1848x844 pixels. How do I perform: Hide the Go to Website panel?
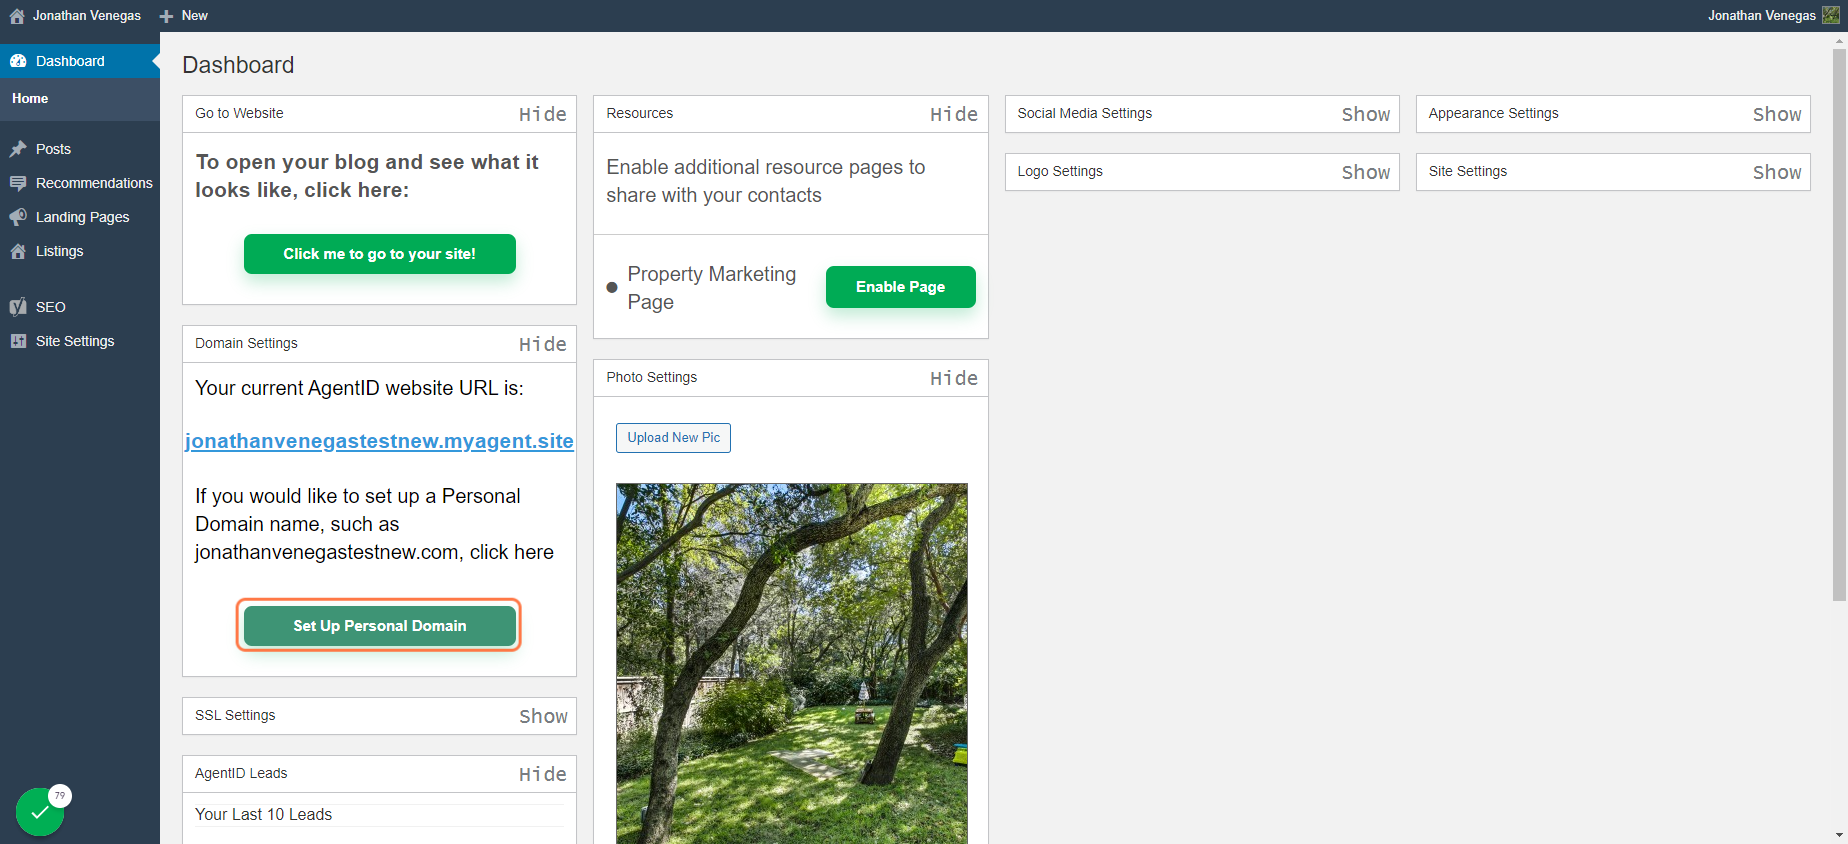pos(543,114)
